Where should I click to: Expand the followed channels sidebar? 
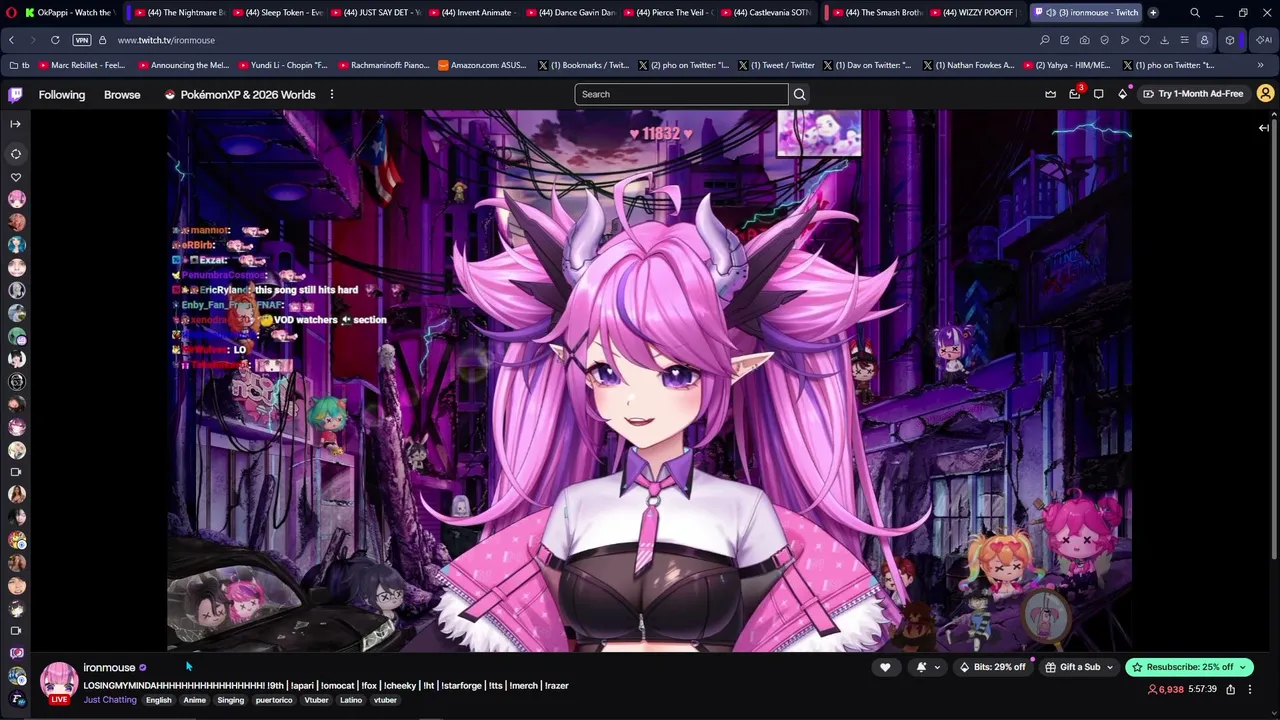tap(15, 124)
